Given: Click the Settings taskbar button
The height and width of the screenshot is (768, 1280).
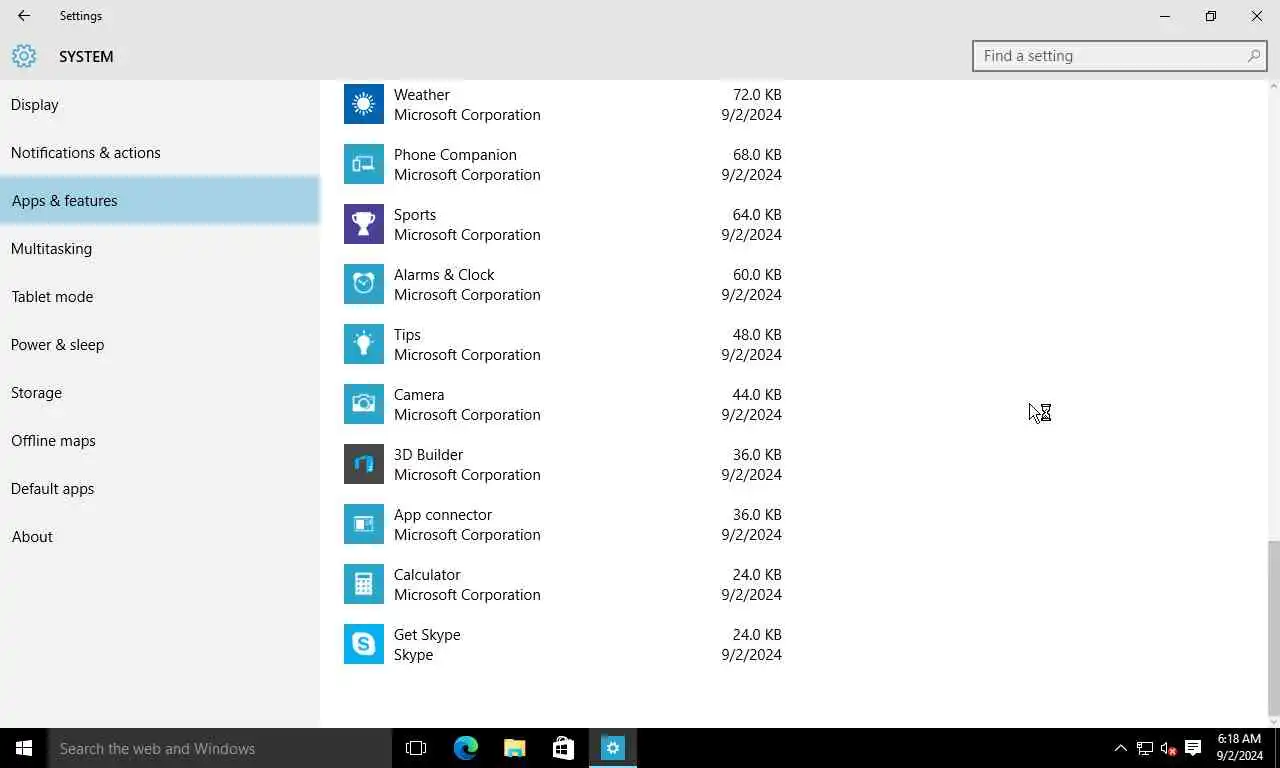Looking at the screenshot, I should pos(613,748).
